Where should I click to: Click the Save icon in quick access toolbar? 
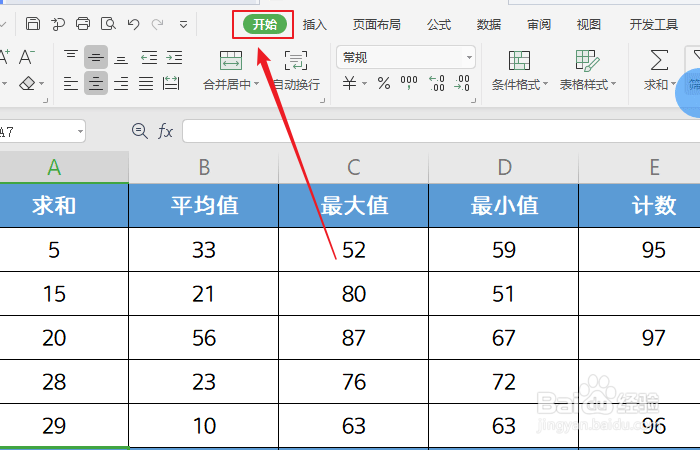pyautogui.click(x=33, y=24)
